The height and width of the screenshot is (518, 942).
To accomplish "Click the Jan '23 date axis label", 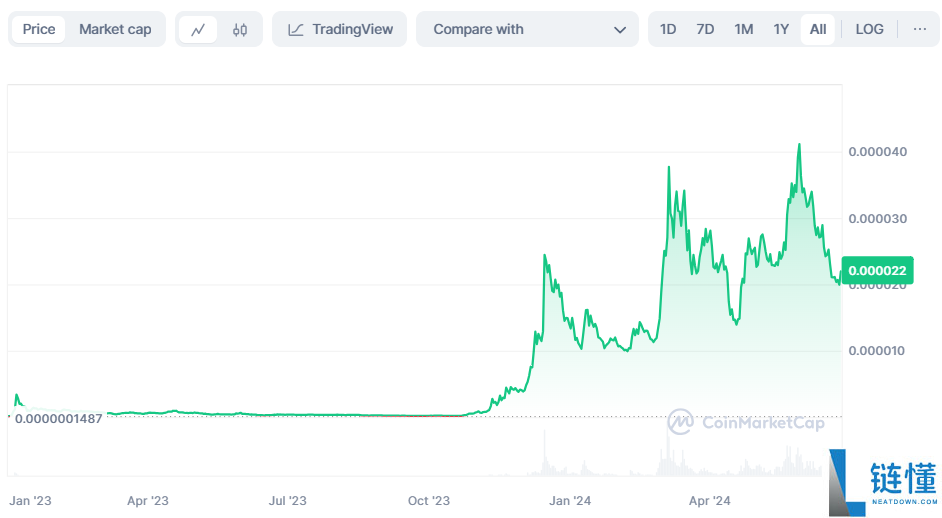I will click(30, 501).
